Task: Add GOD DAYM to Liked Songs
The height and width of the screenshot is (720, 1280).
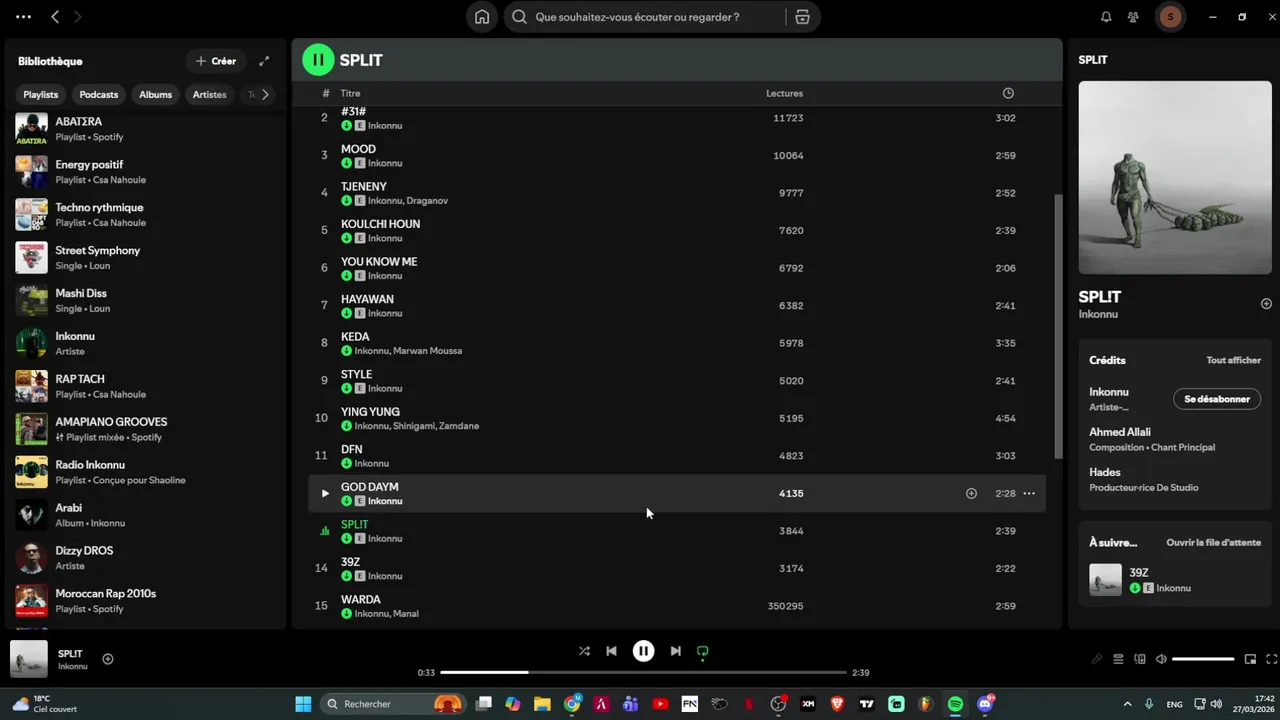Action: [971, 493]
